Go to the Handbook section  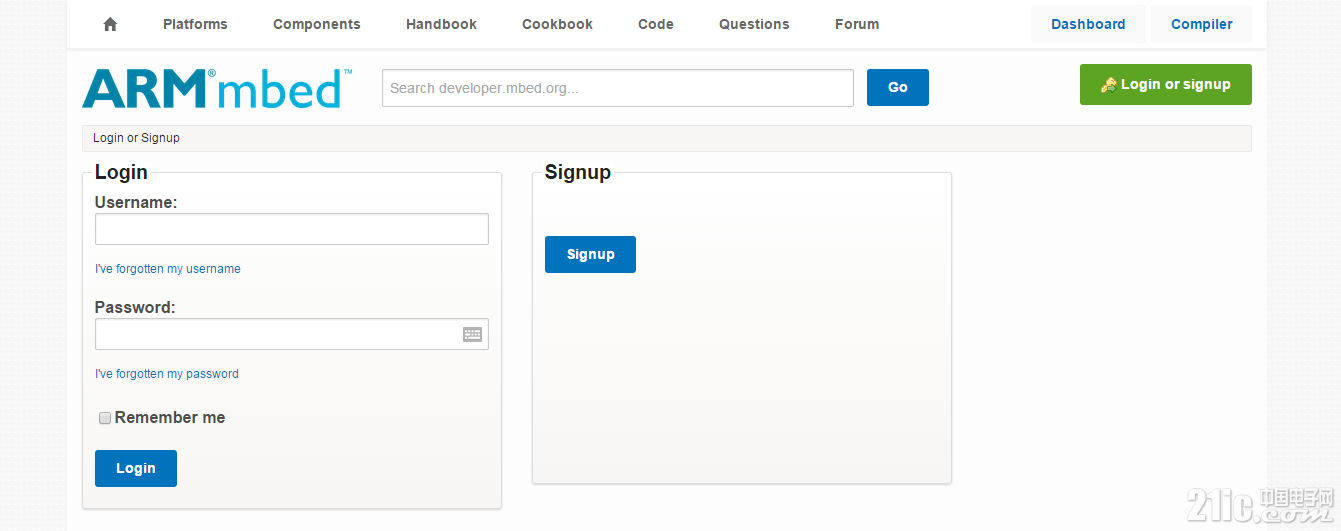click(x=441, y=24)
